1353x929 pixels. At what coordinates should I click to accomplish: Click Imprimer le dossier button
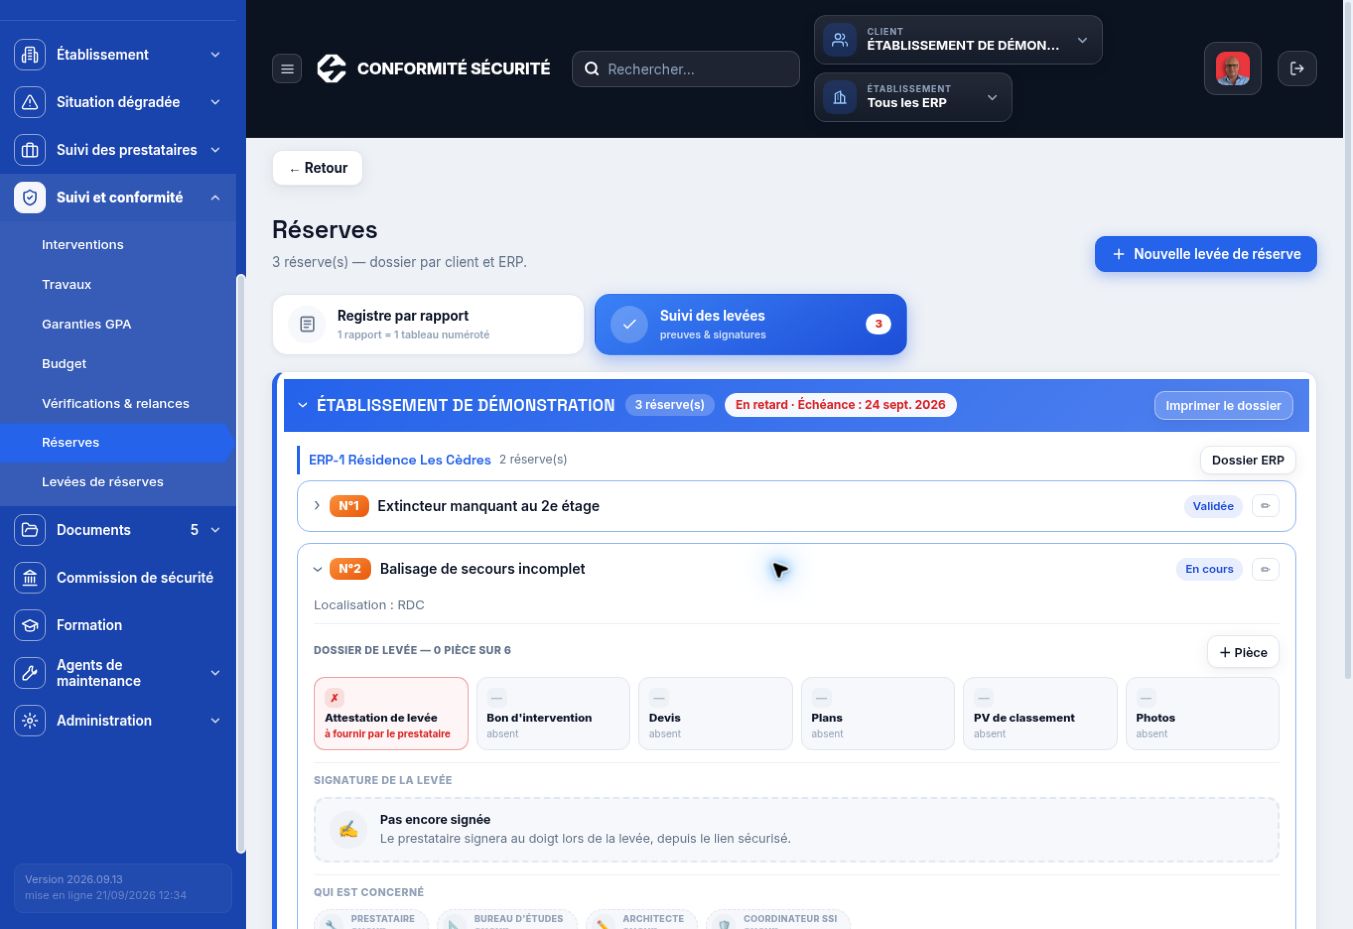(1223, 406)
